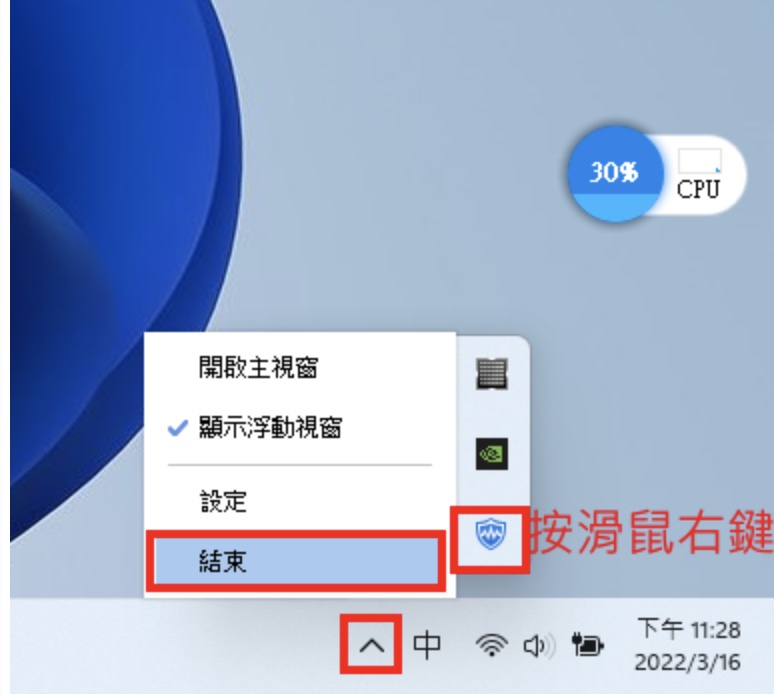Click the small arrow on CPU widget
The width and height of the screenshot is (774, 698).
[718, 170]
